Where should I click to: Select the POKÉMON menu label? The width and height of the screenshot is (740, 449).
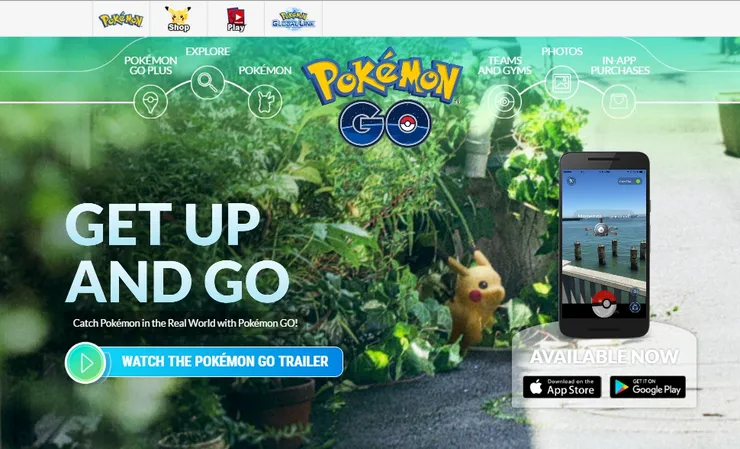pos(265,70)
